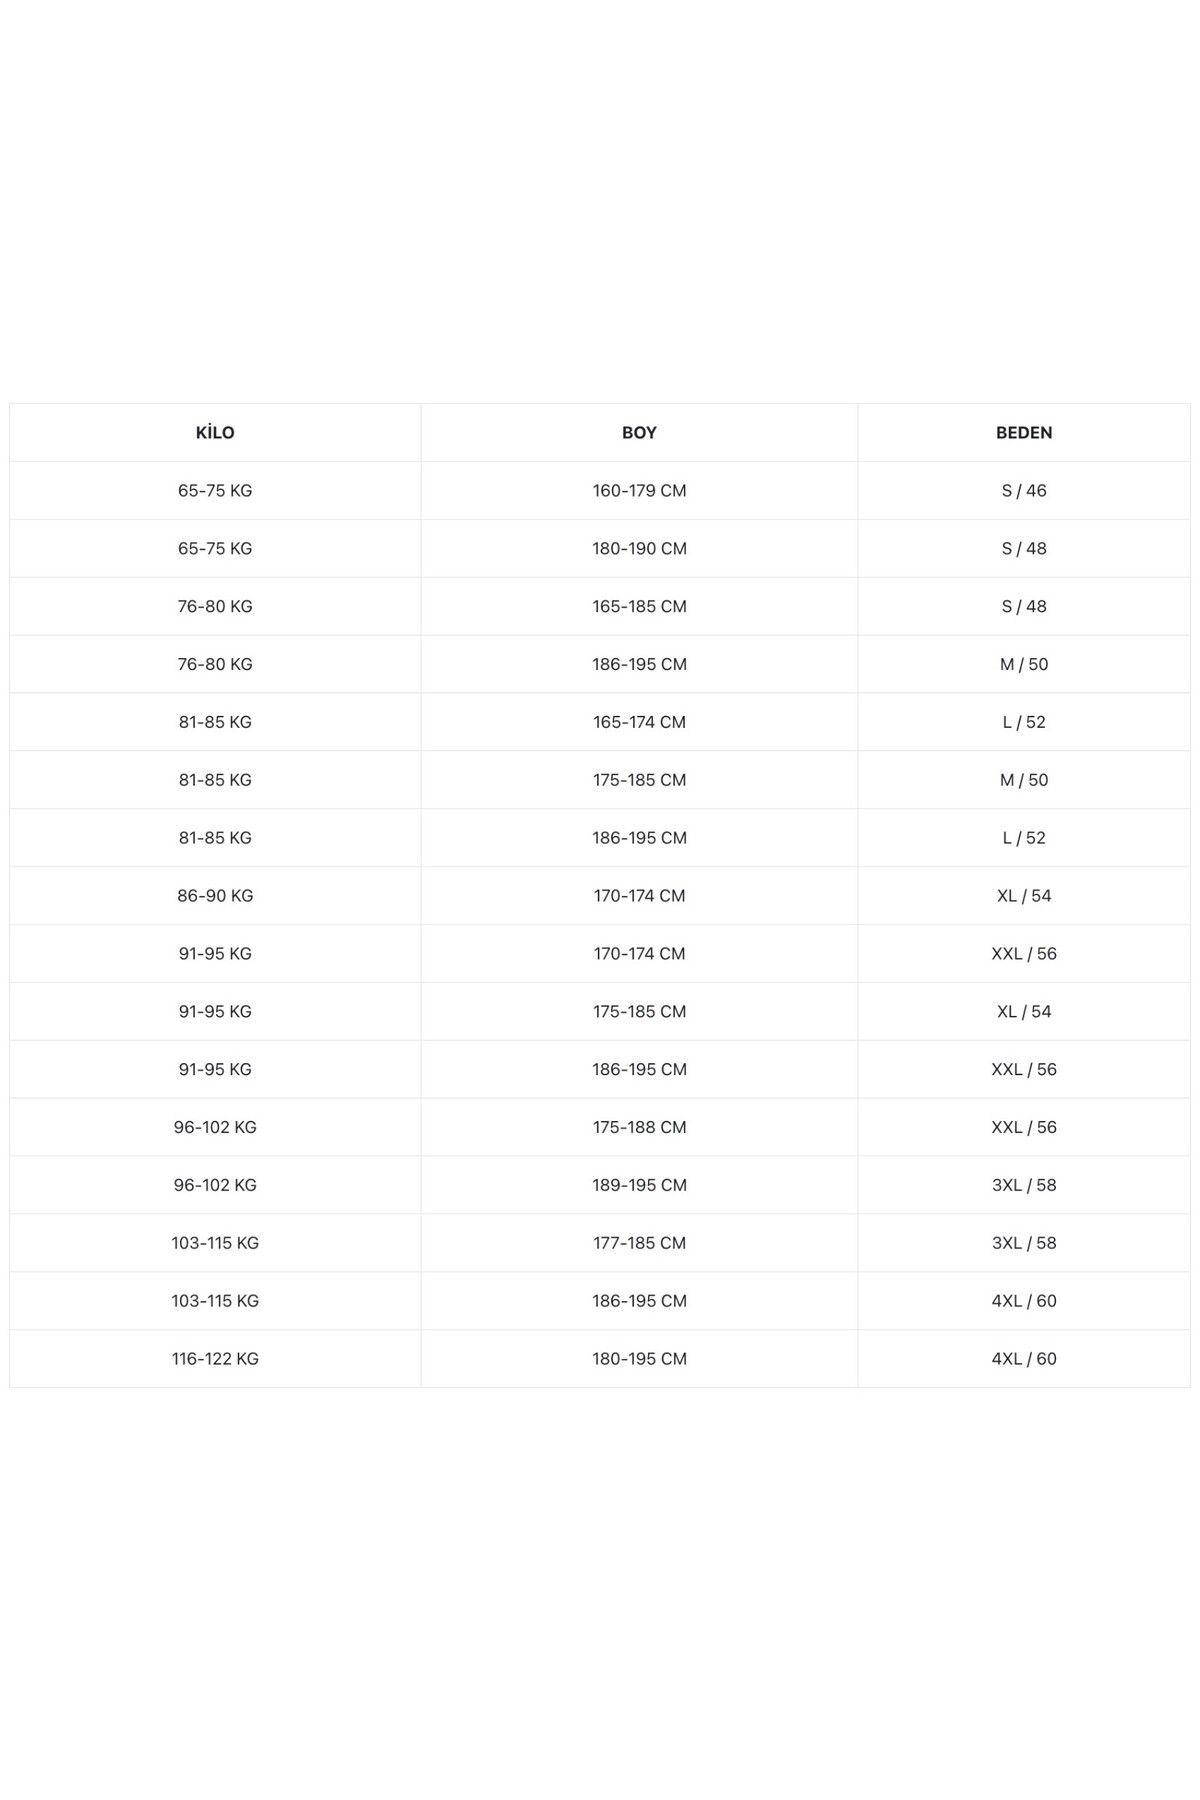
Task: Select the 116-122 KG weight cell
Action: coord(215,1359)
